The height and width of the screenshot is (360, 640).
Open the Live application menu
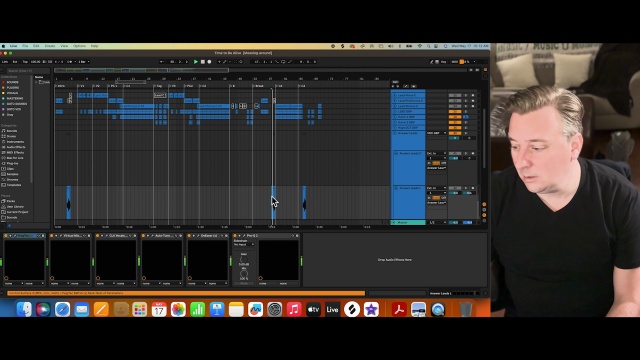[x=13, y=46]
